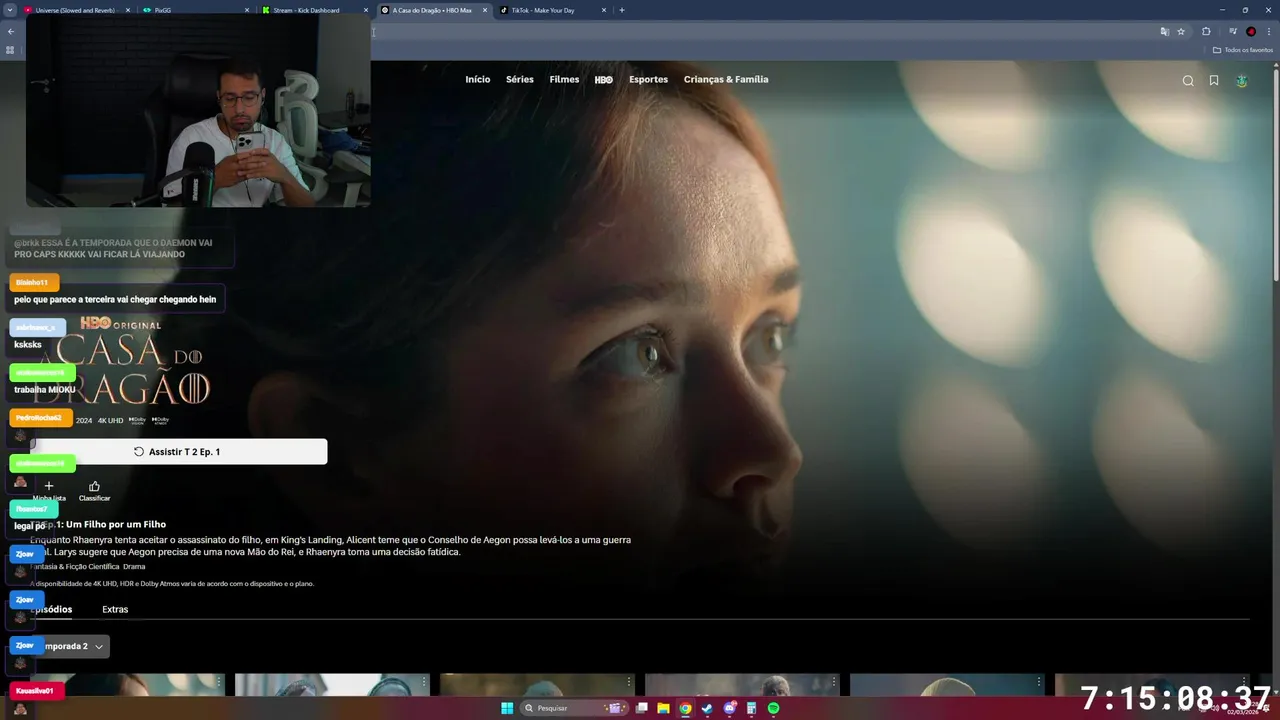The height and width of the screenshot is (720, 1280).
Task: Open the second episode thumbnail
Action: 332,684
